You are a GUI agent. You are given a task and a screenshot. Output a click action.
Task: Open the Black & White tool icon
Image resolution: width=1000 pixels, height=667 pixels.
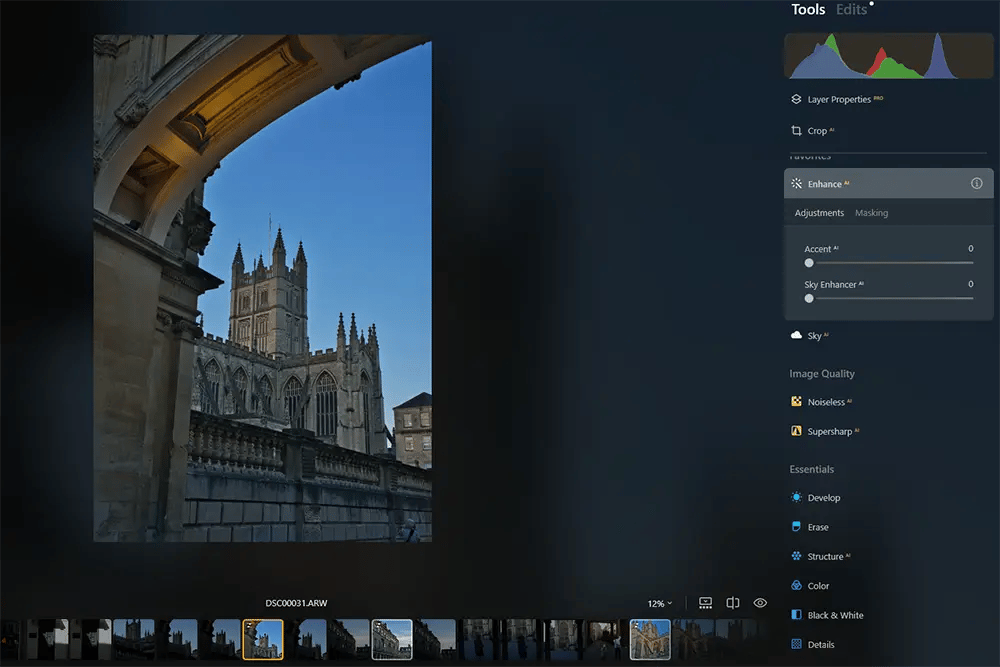click(796, 615)
